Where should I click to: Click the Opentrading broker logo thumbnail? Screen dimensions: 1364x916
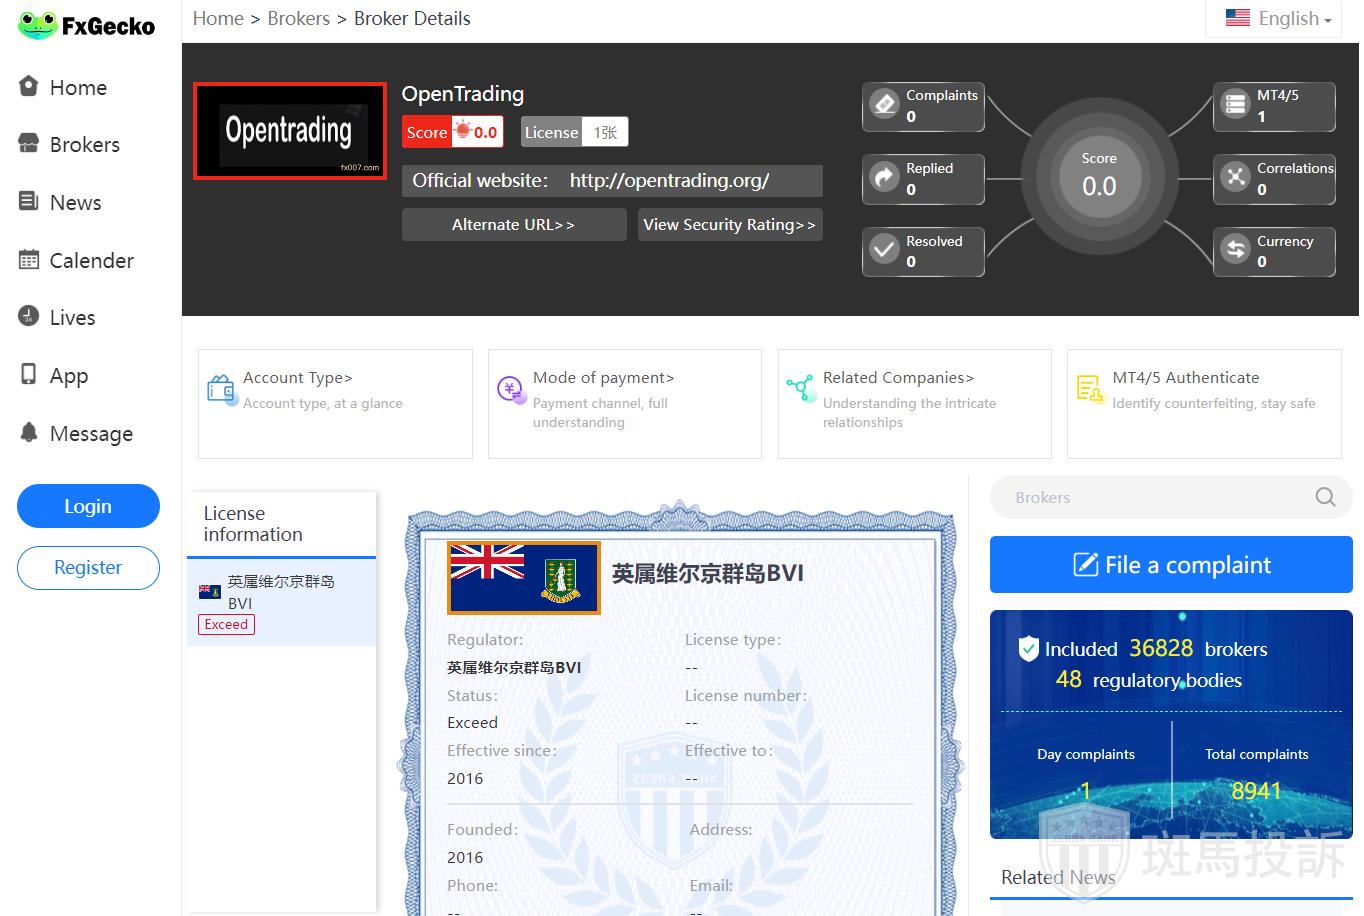289,131
